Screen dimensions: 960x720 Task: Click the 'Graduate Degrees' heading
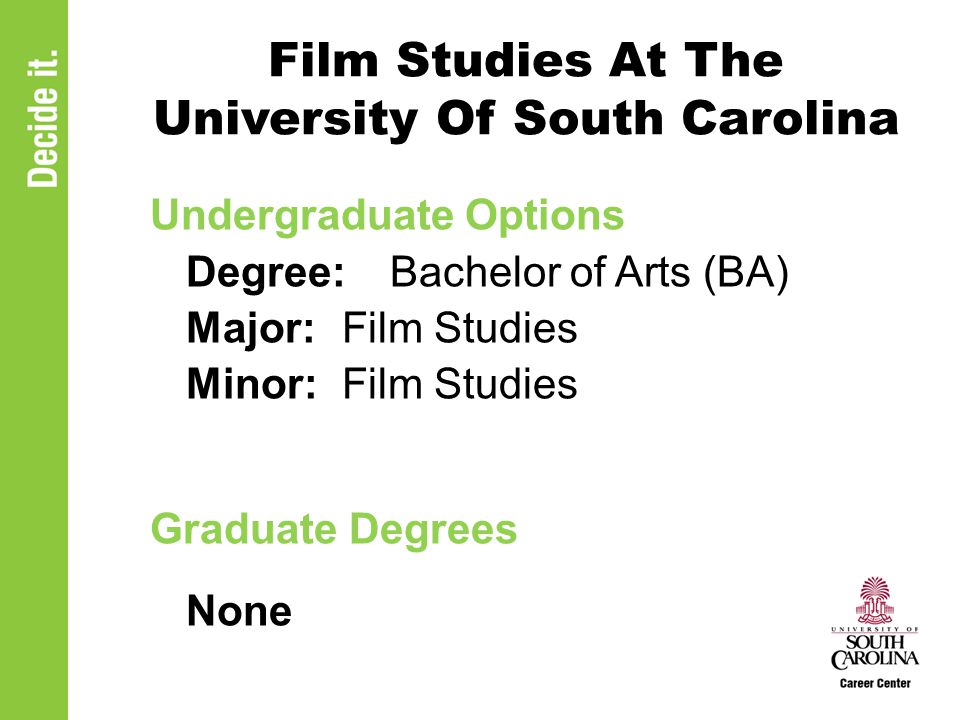click(334, 529)
